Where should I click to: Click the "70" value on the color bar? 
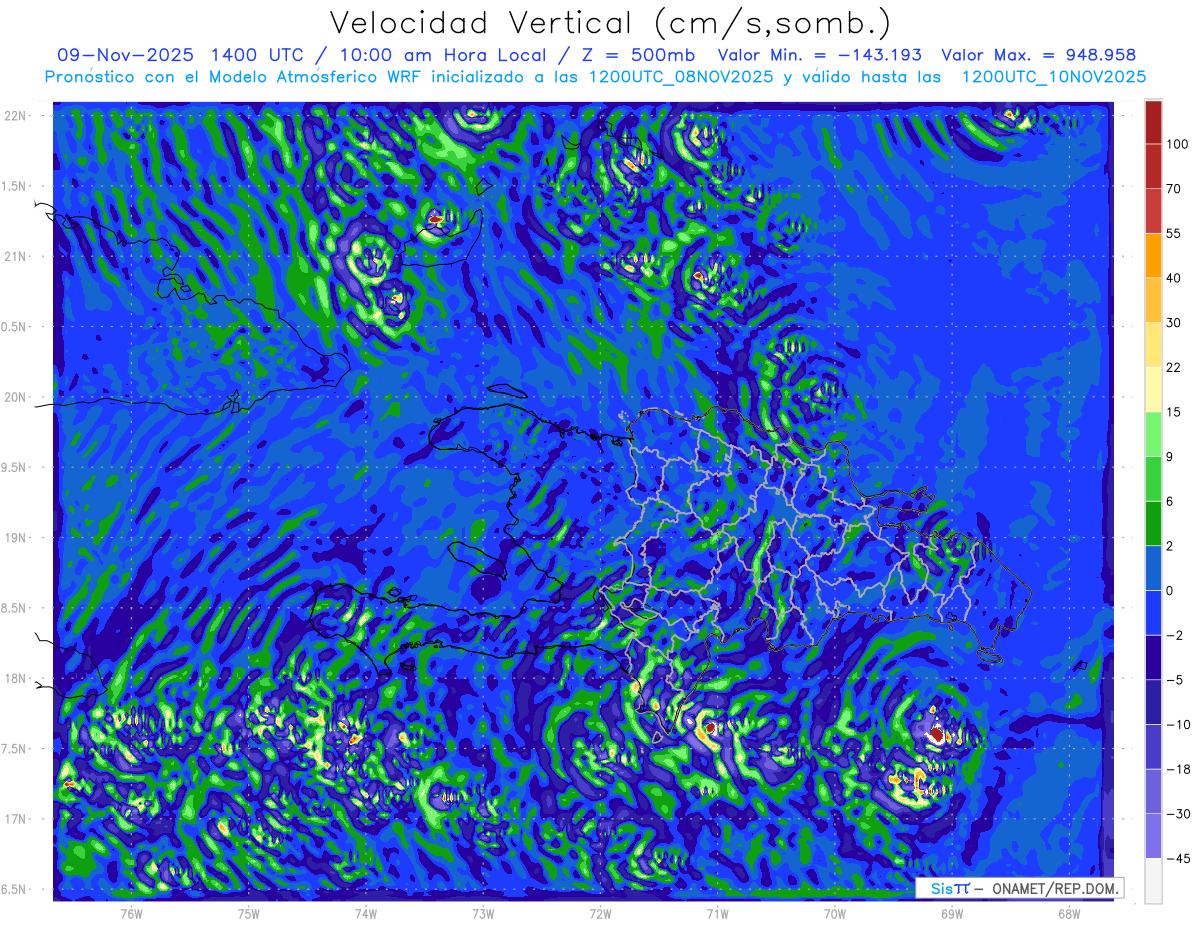(1174, 188)
